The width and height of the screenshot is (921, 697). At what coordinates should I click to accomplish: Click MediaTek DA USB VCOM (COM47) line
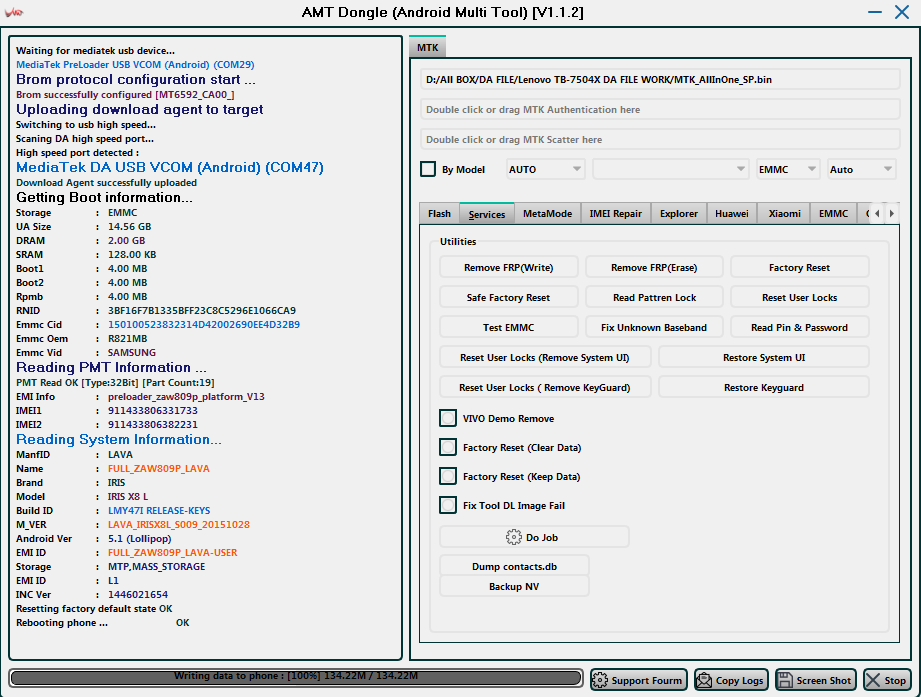pyautogui.click(x=170, y=167)
